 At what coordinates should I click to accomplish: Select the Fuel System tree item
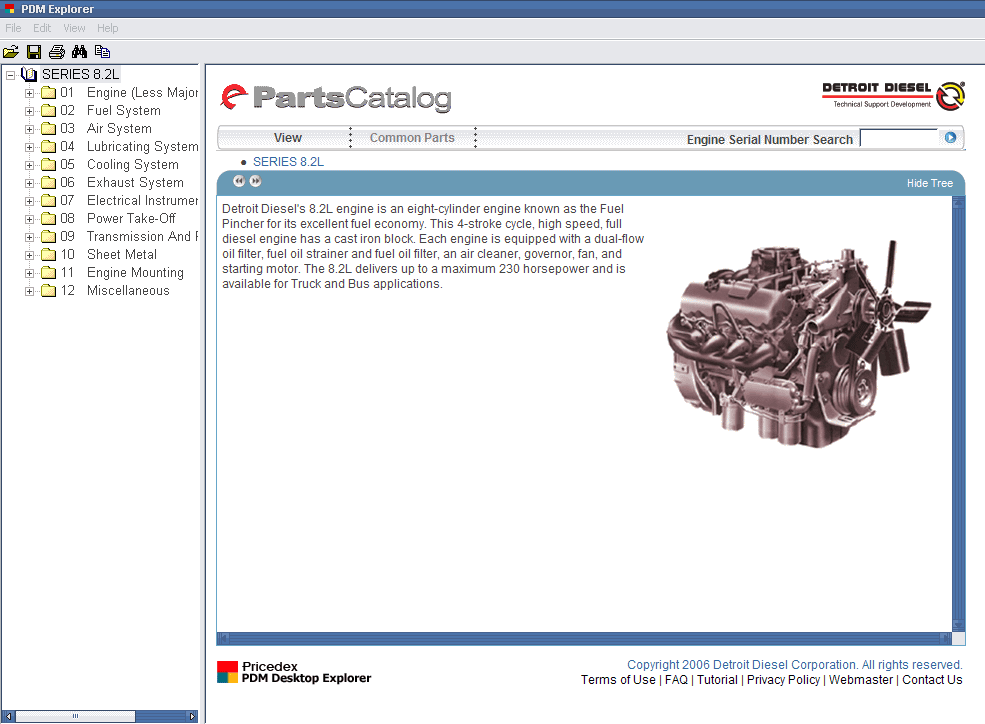pyautogui.click(x=124, y=111)
